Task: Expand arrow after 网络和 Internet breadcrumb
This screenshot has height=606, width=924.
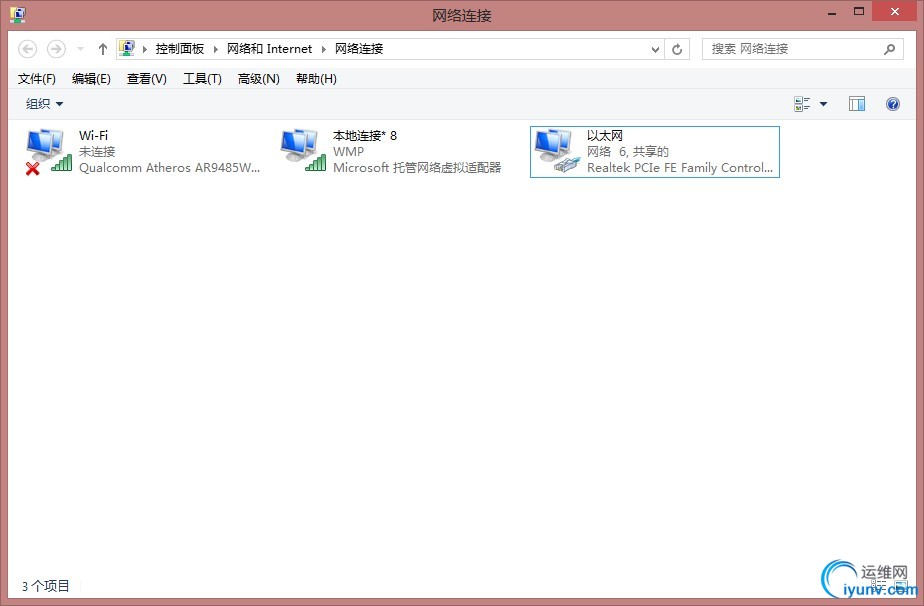Action: tap(324, 49)
